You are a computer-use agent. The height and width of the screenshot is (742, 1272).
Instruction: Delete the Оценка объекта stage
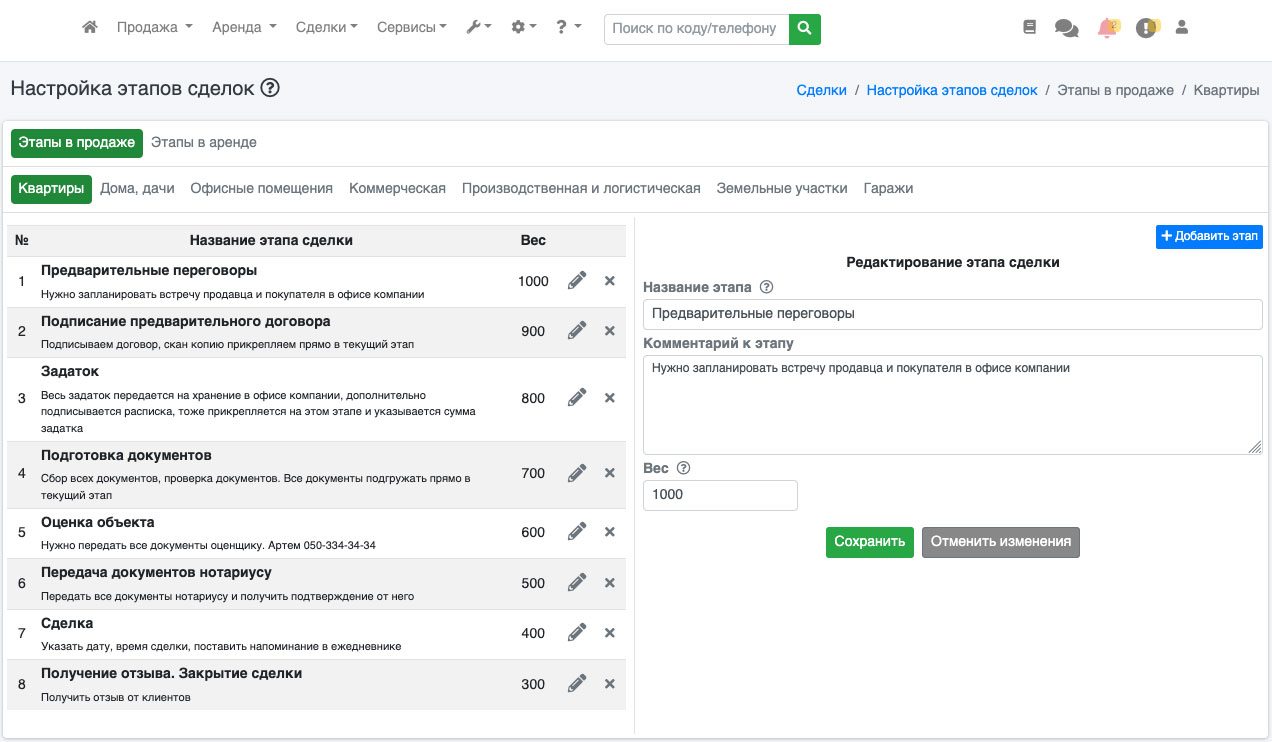pos(610,532)
